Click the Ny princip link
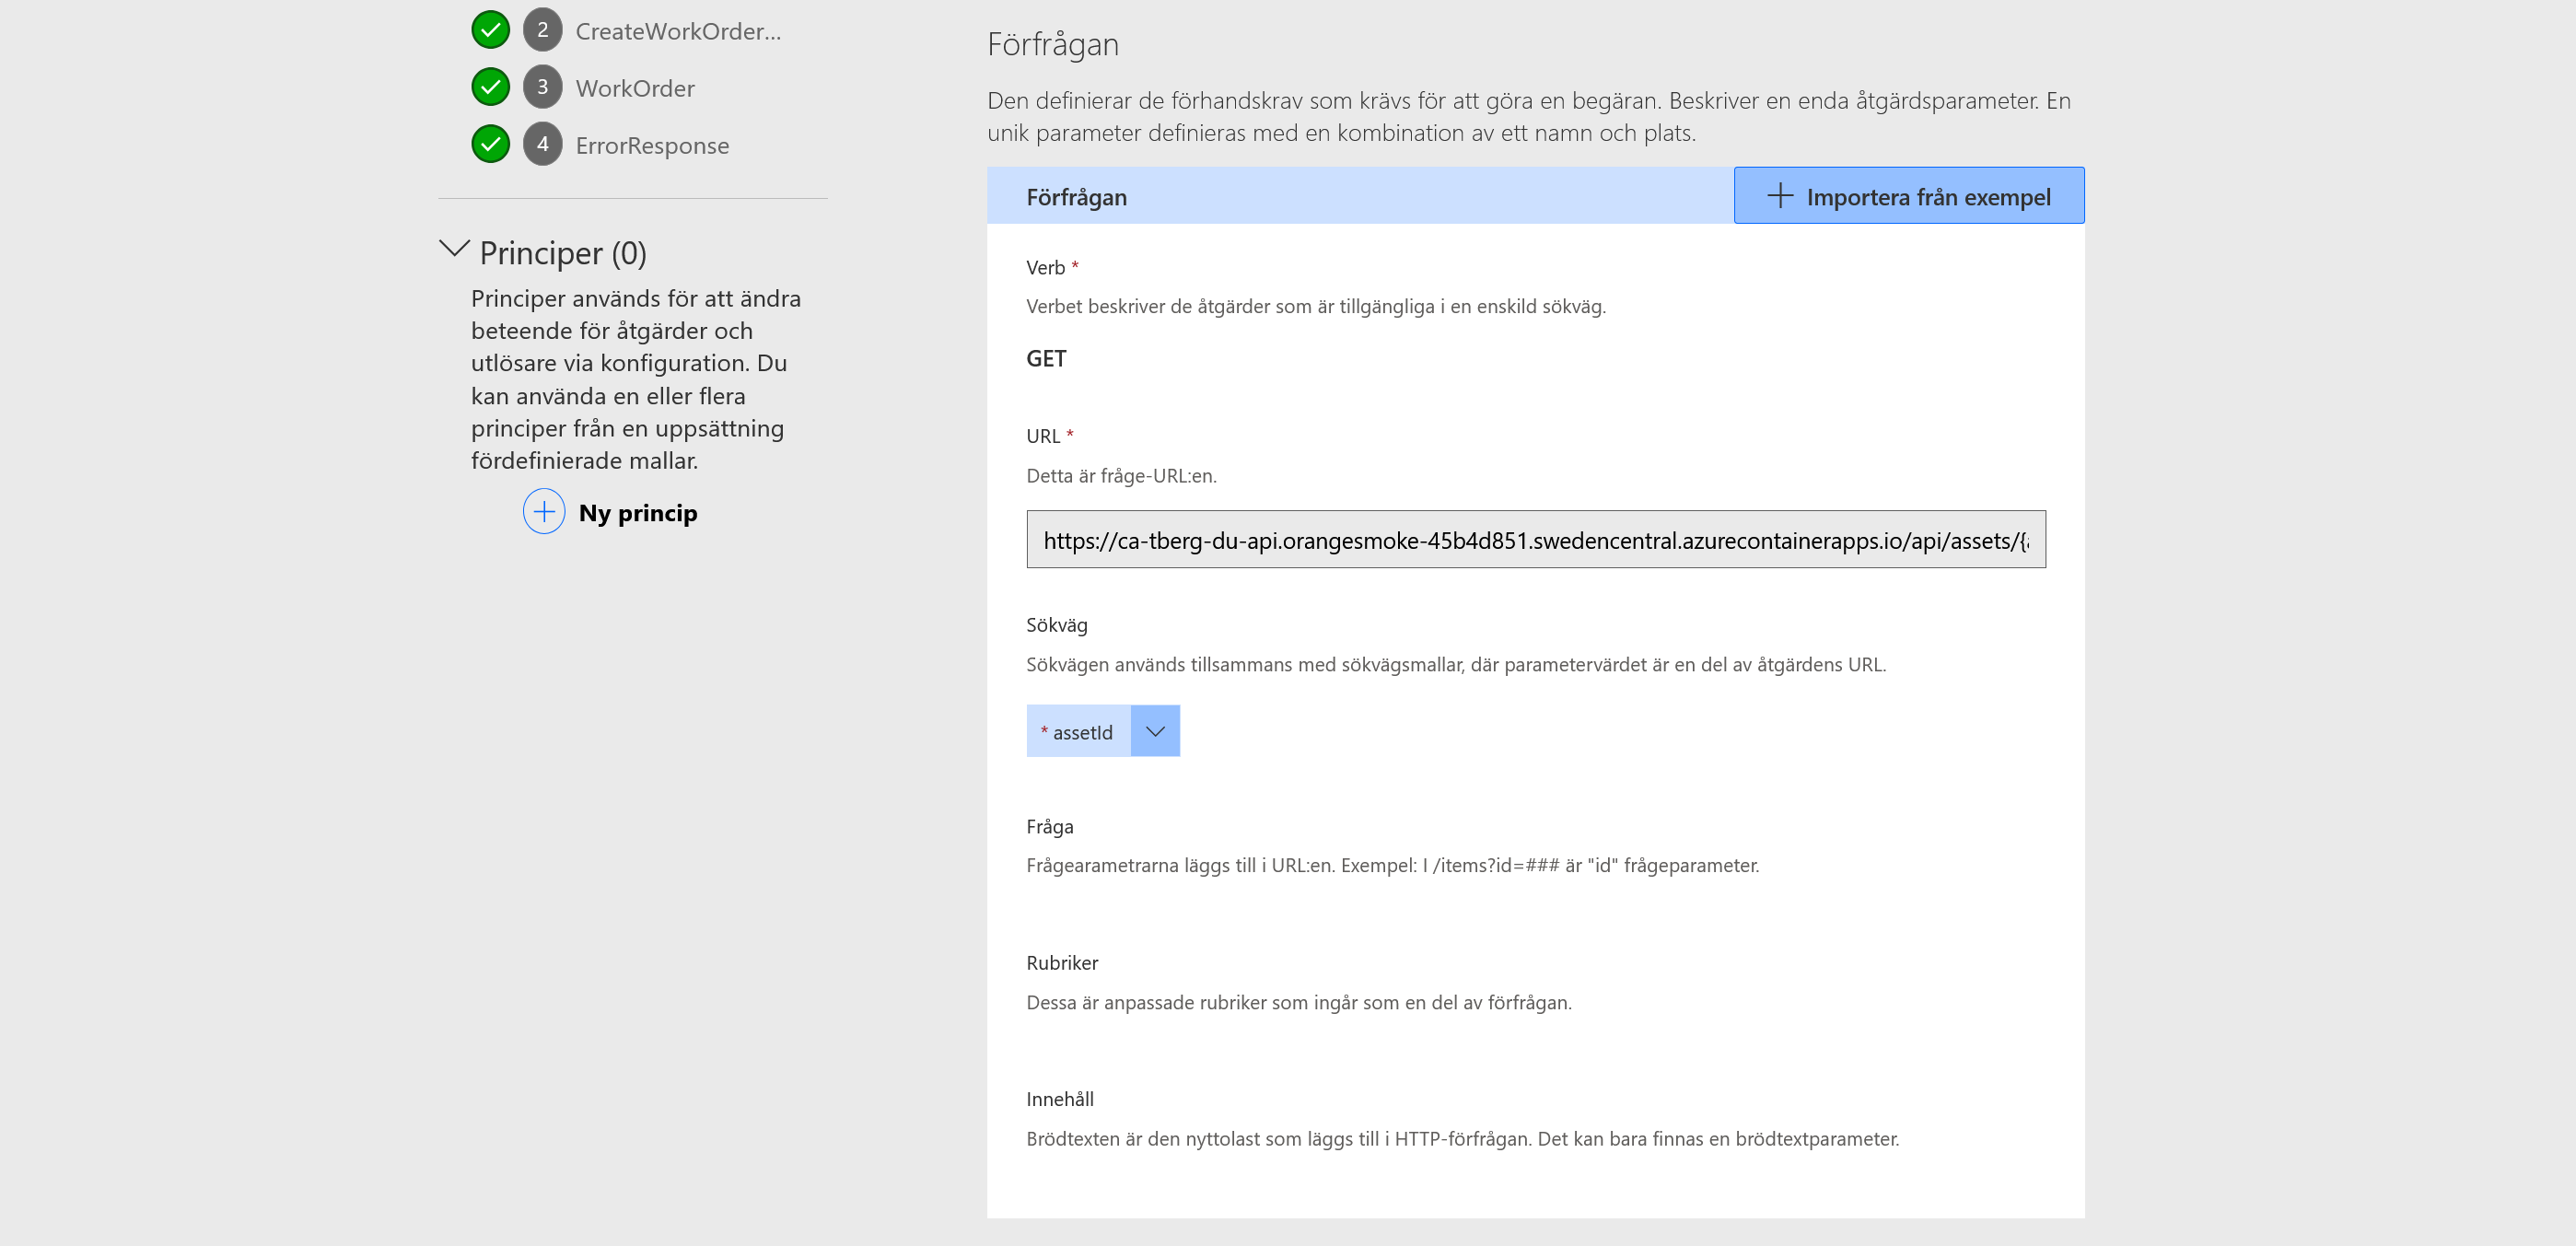The height and width of the screenshot is (1246, 2576). click(x=638, y=513)
